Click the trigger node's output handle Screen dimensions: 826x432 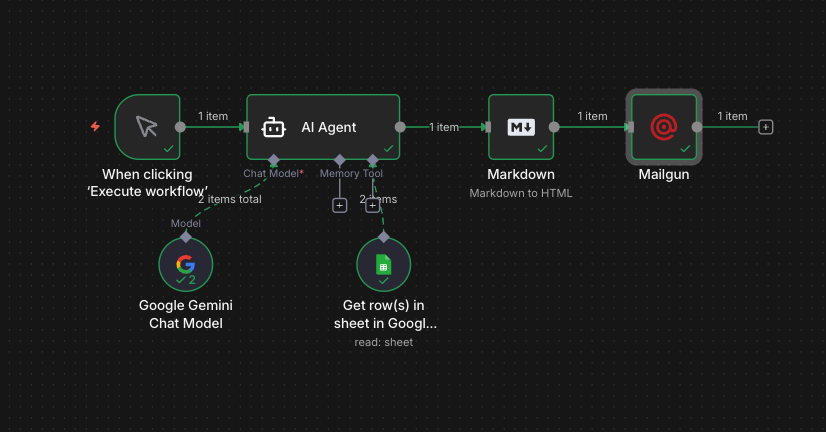point(180,127)
